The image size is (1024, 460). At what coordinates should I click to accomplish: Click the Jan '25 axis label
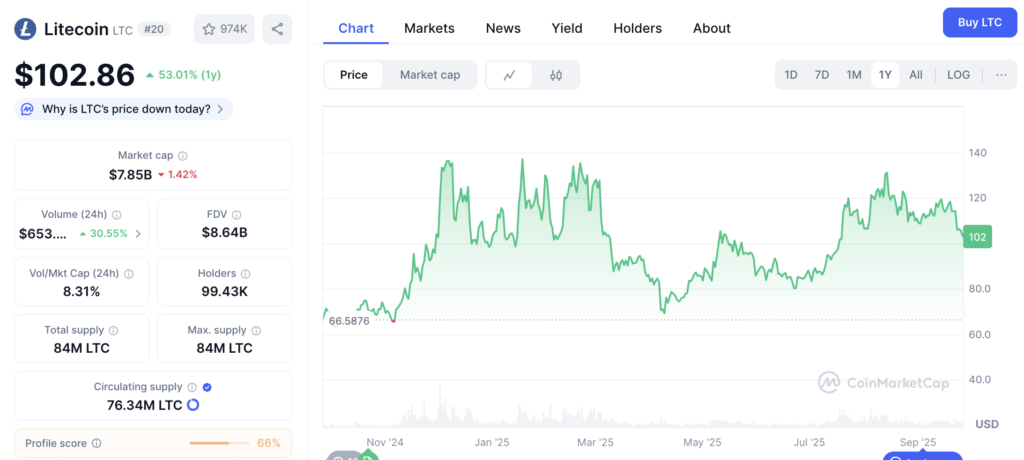pos(492,442)
